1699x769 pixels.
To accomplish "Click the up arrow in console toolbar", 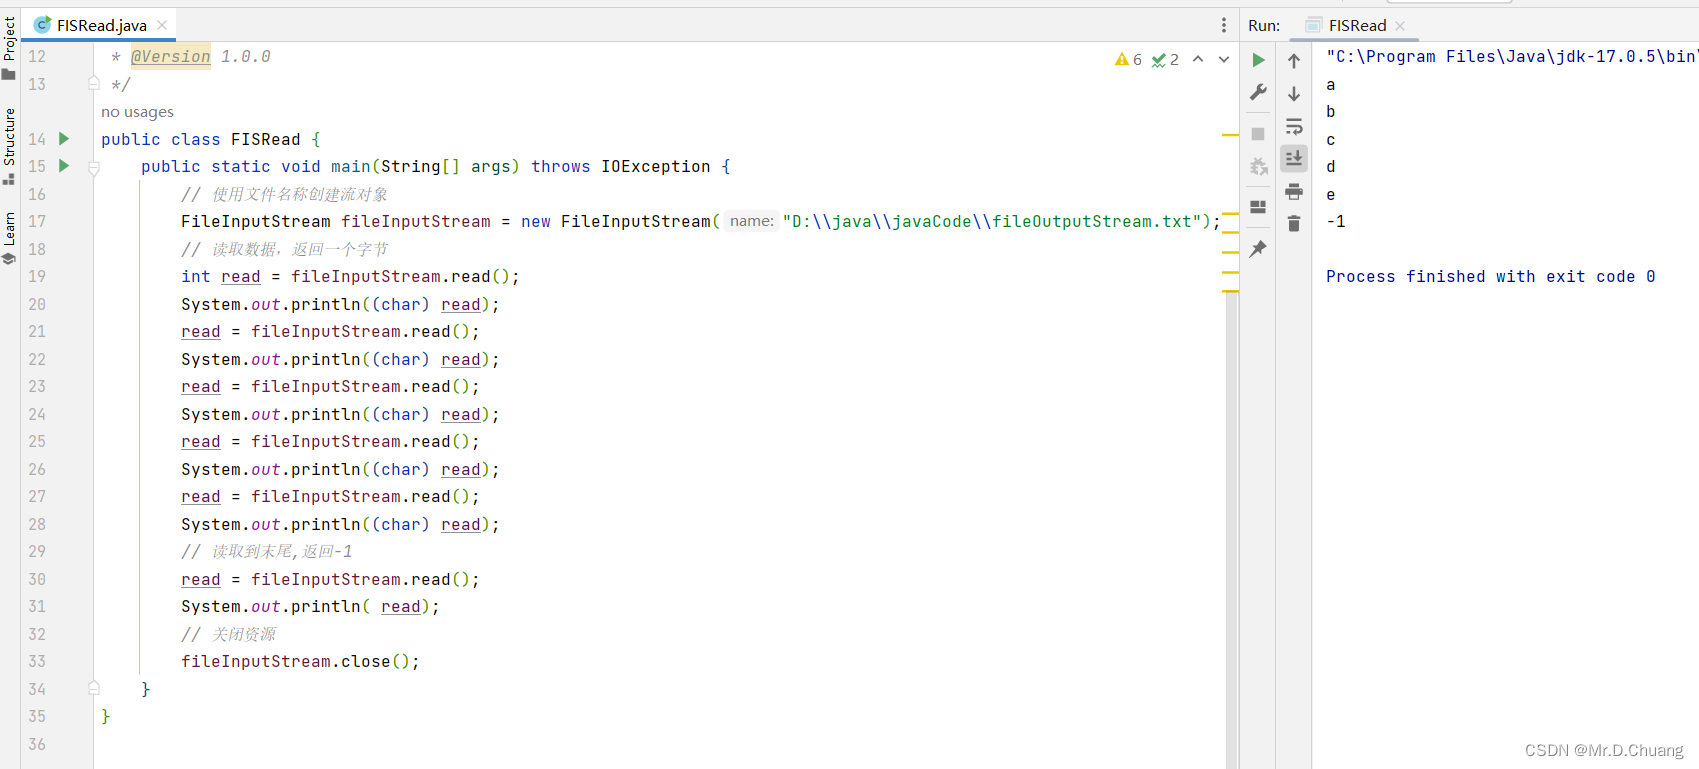I will coord(1294,61).
